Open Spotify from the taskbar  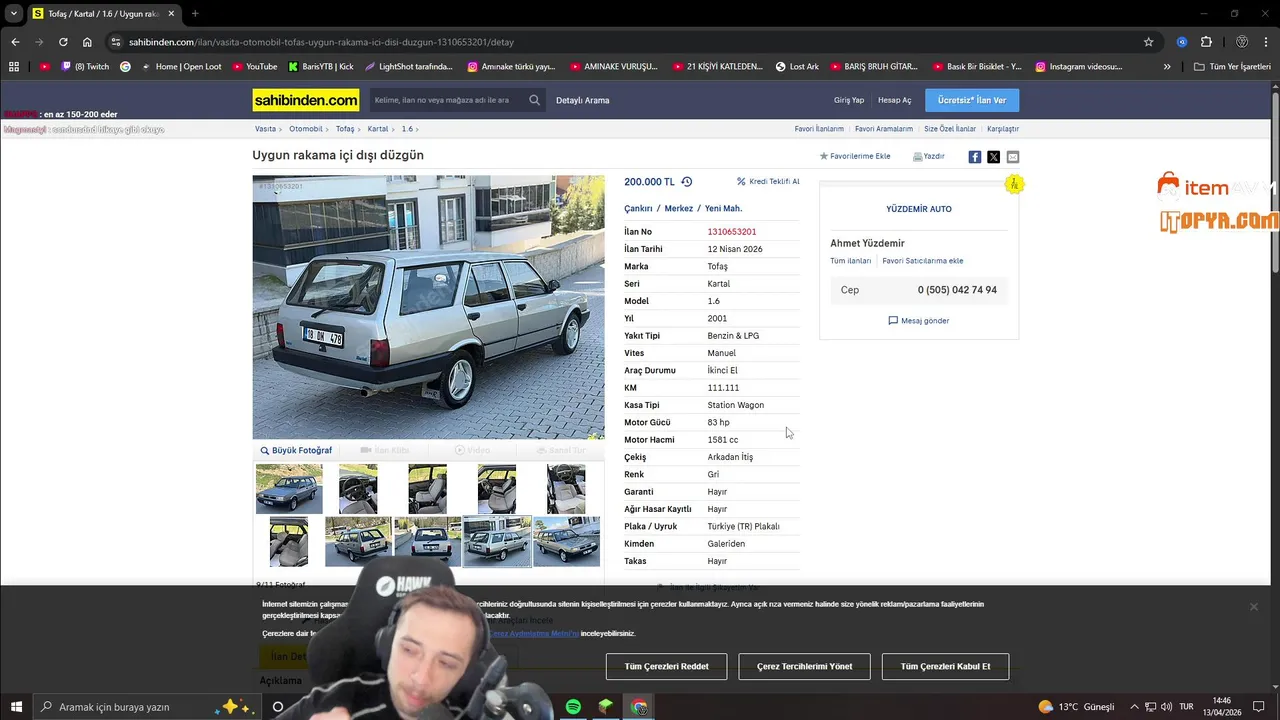pyautogui.click(x=573, y=707)
